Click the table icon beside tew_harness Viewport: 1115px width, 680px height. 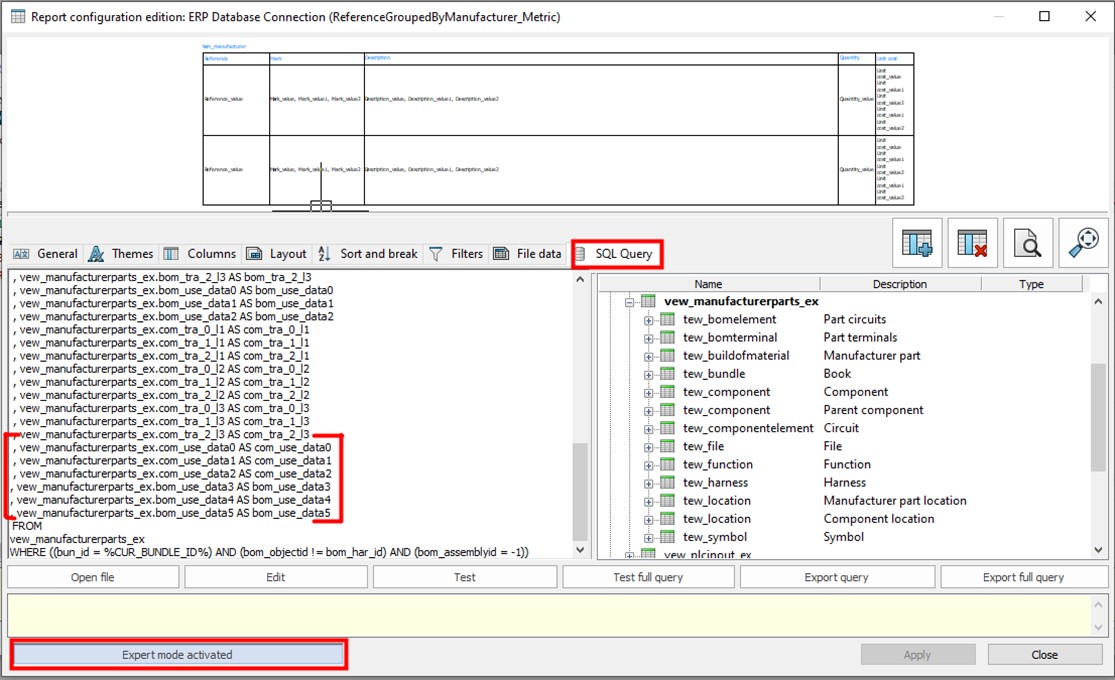coord(667,483)
